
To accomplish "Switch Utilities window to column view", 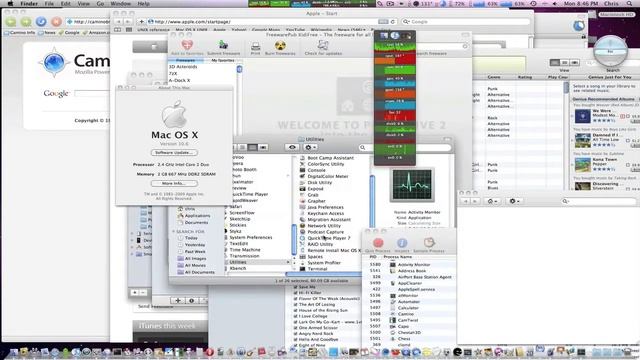I will (x=253, y=147).
